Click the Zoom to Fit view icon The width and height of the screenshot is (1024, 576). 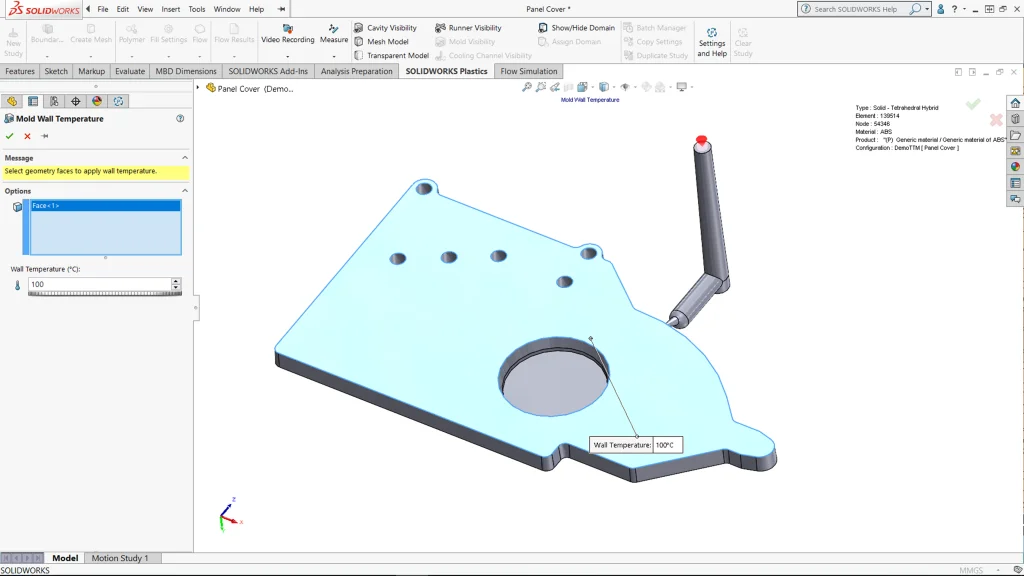(527, 87)
